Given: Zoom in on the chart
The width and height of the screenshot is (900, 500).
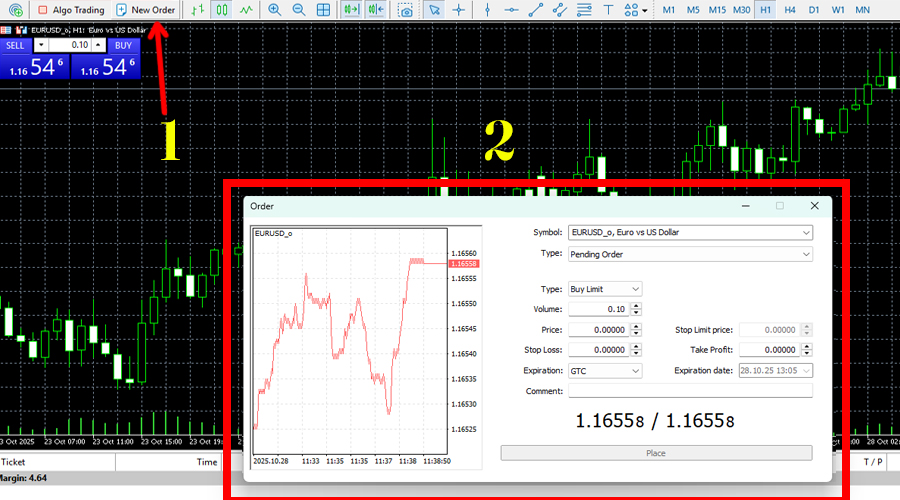Looking at the screenshot, I should coord(275,10).
